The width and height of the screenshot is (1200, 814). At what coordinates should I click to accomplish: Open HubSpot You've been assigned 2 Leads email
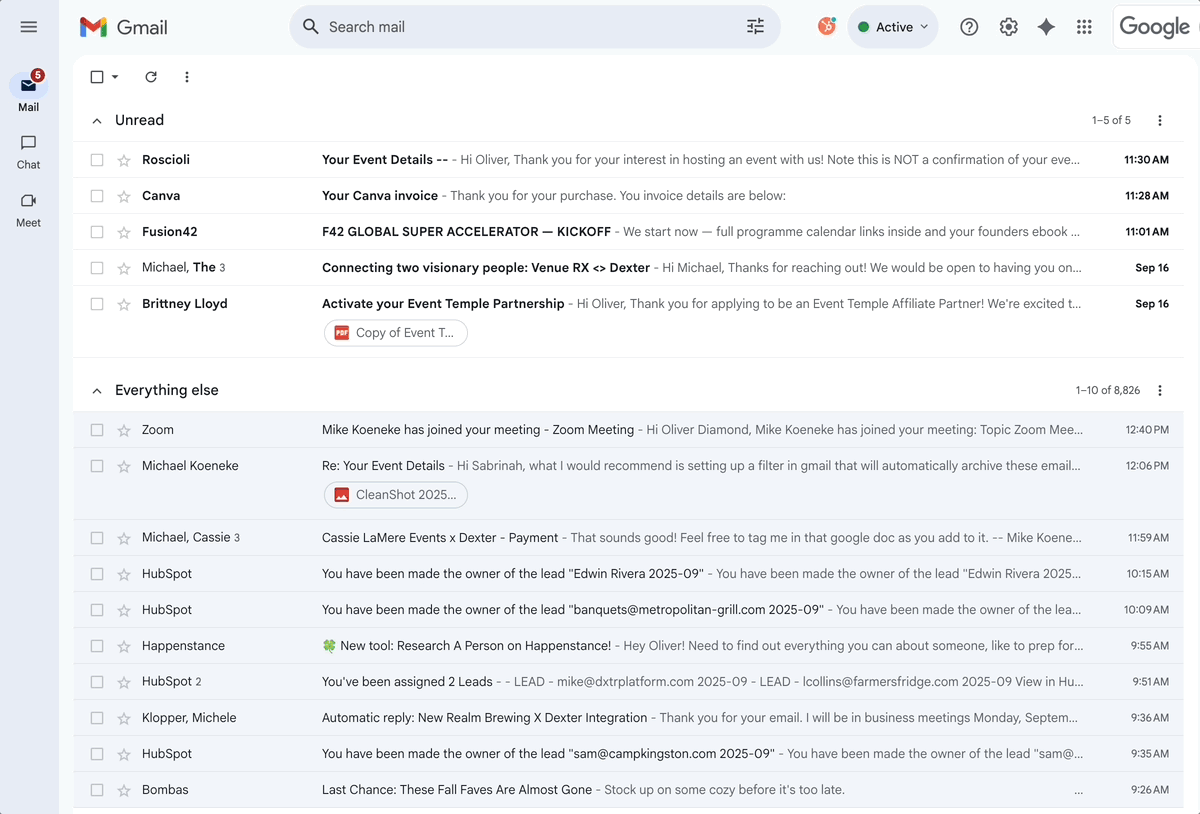click(x=628, y=682)
